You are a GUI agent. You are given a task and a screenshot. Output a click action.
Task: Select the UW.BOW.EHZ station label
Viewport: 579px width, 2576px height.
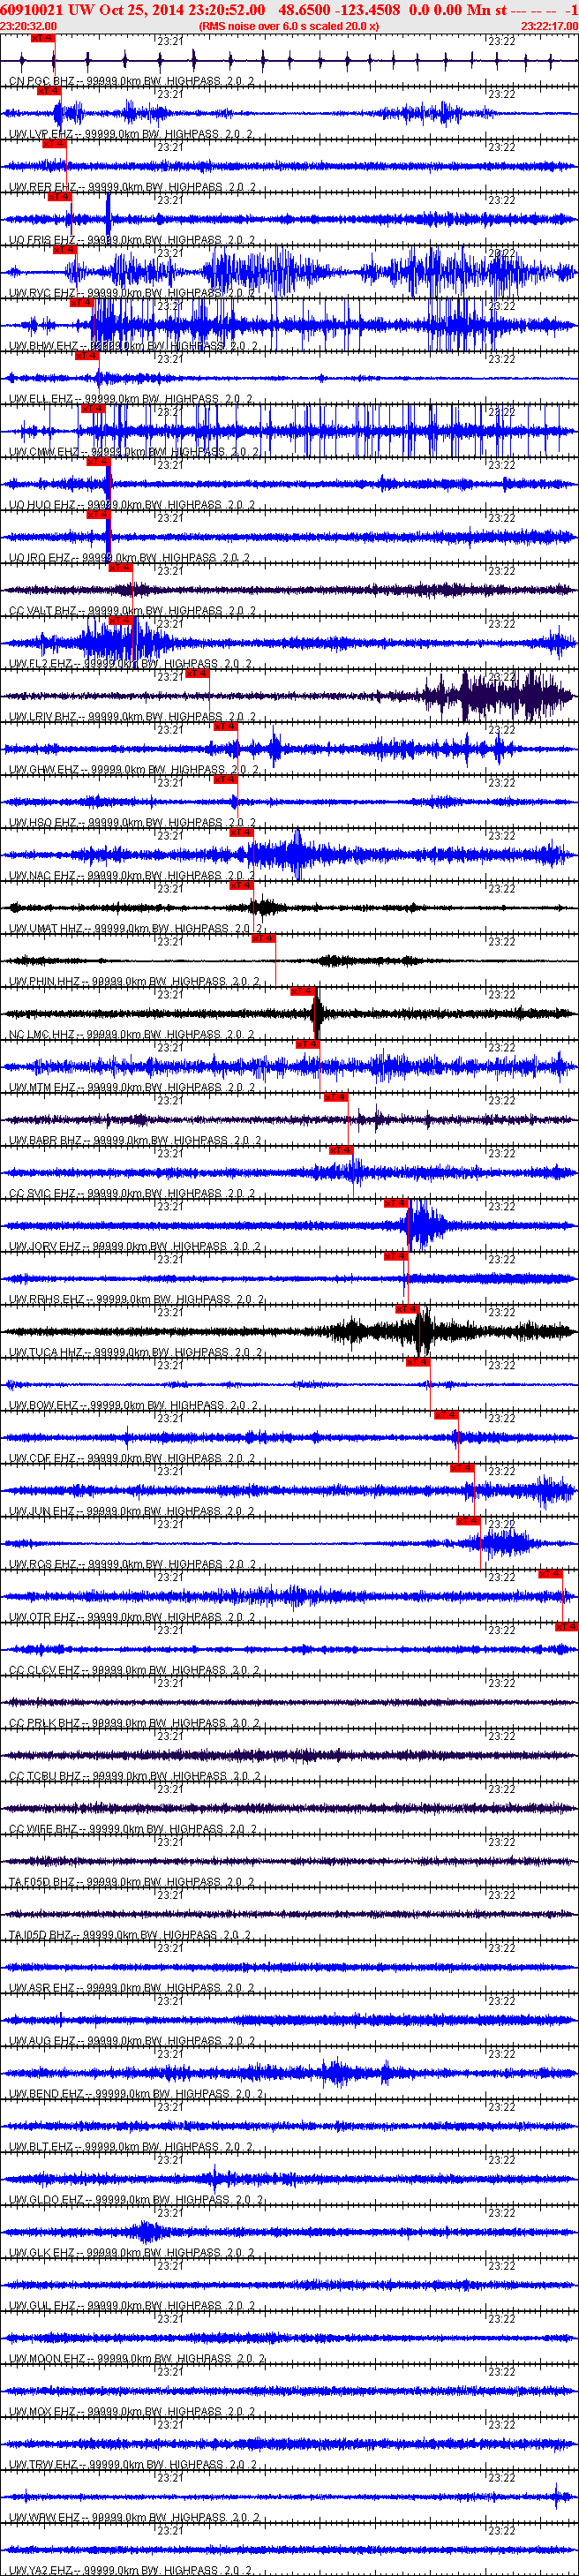pyautogui.click(x=133, y=1406)
